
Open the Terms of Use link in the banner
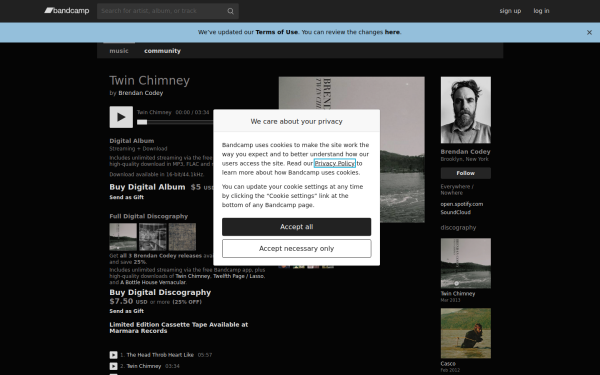point(277,32)
